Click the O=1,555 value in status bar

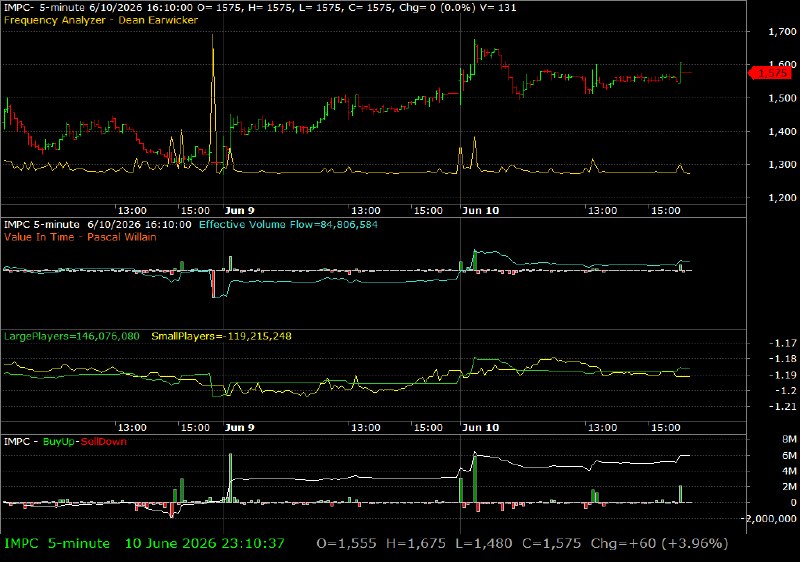tap(346, 544)
